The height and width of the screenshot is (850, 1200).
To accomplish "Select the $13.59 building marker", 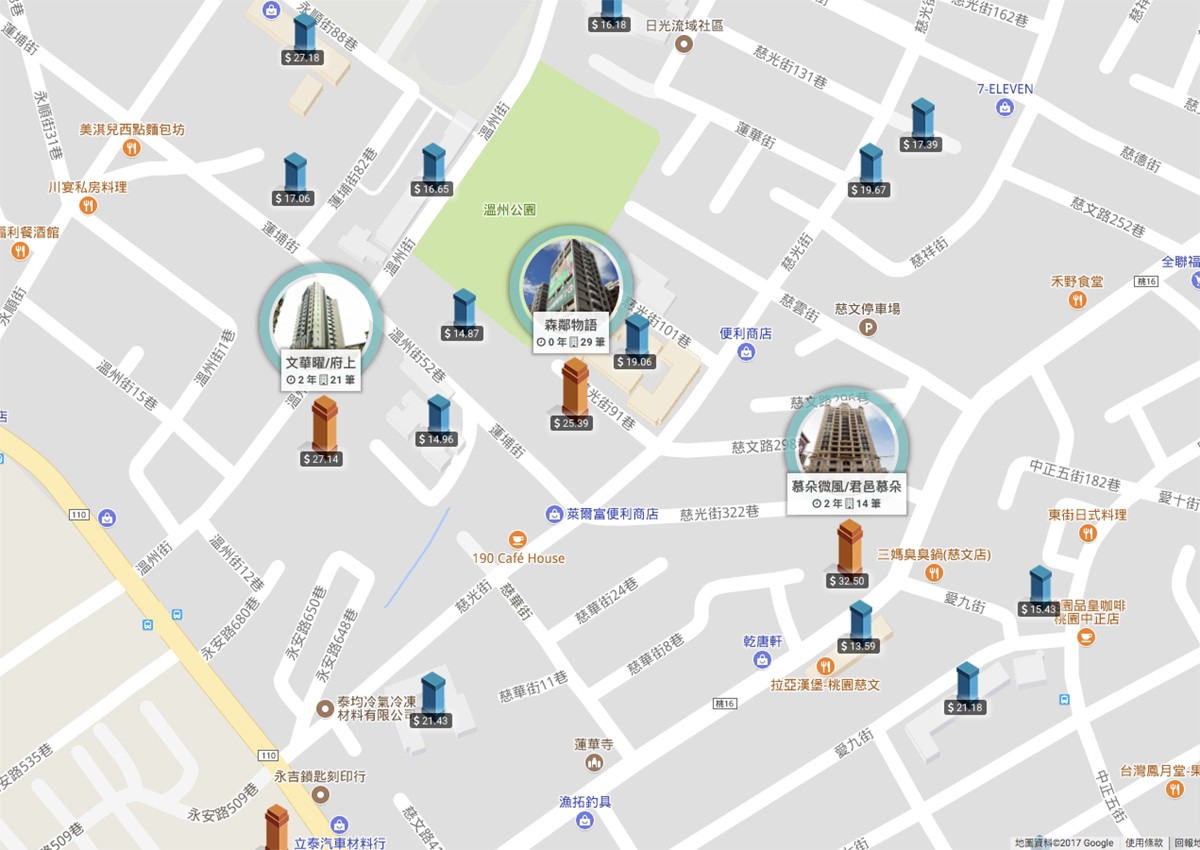I will (860, 628).
